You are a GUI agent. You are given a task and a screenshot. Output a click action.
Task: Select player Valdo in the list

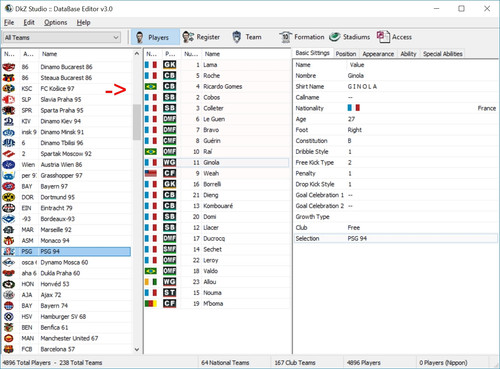pyautogui.click(x=217, y=271)
